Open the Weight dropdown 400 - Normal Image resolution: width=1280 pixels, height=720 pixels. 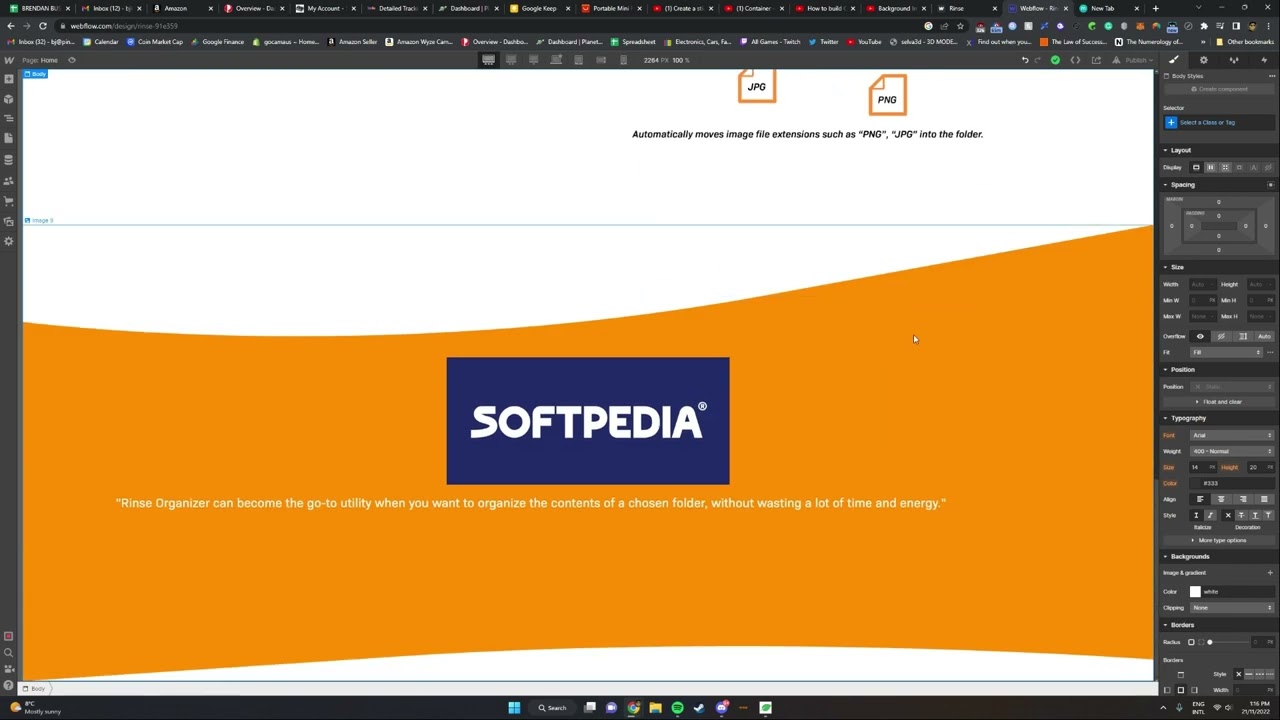[1232, 451]
